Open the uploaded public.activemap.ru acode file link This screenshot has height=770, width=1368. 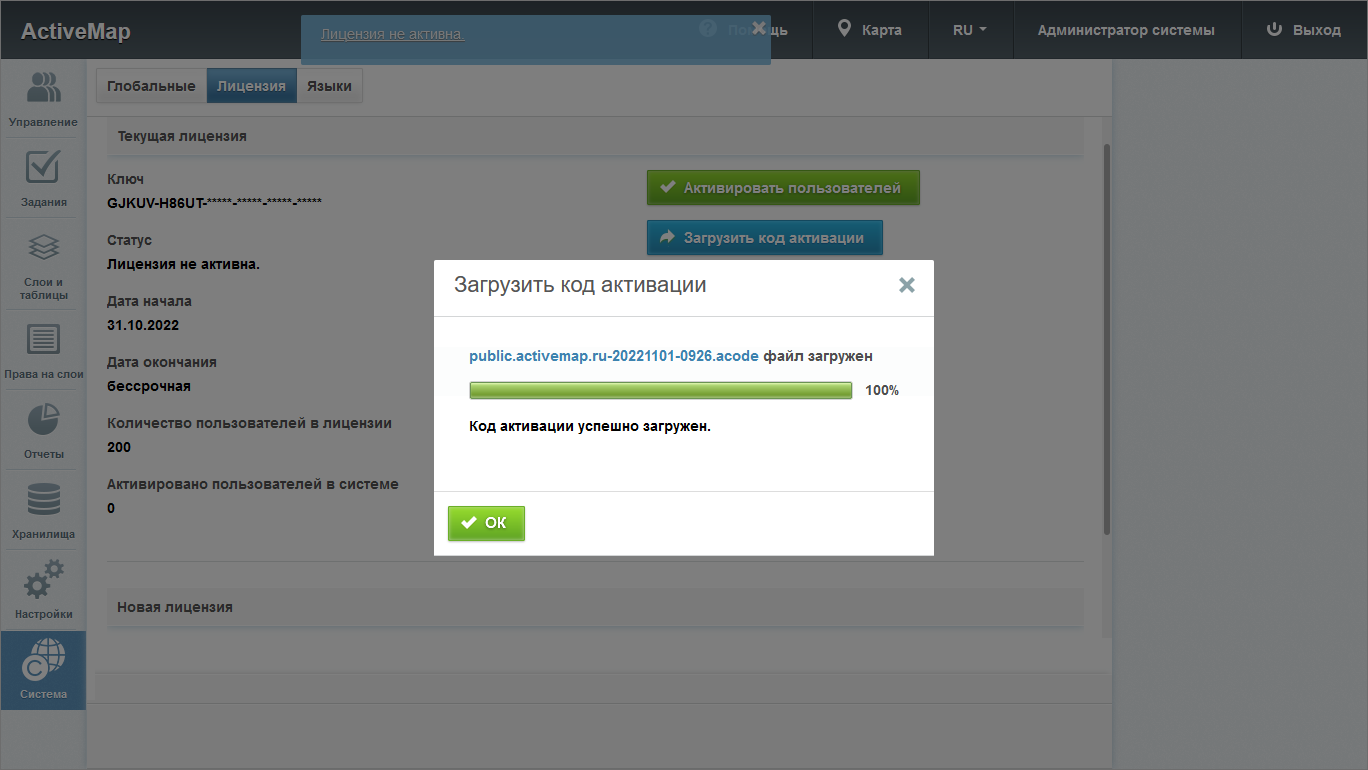(x=613, y=356)
